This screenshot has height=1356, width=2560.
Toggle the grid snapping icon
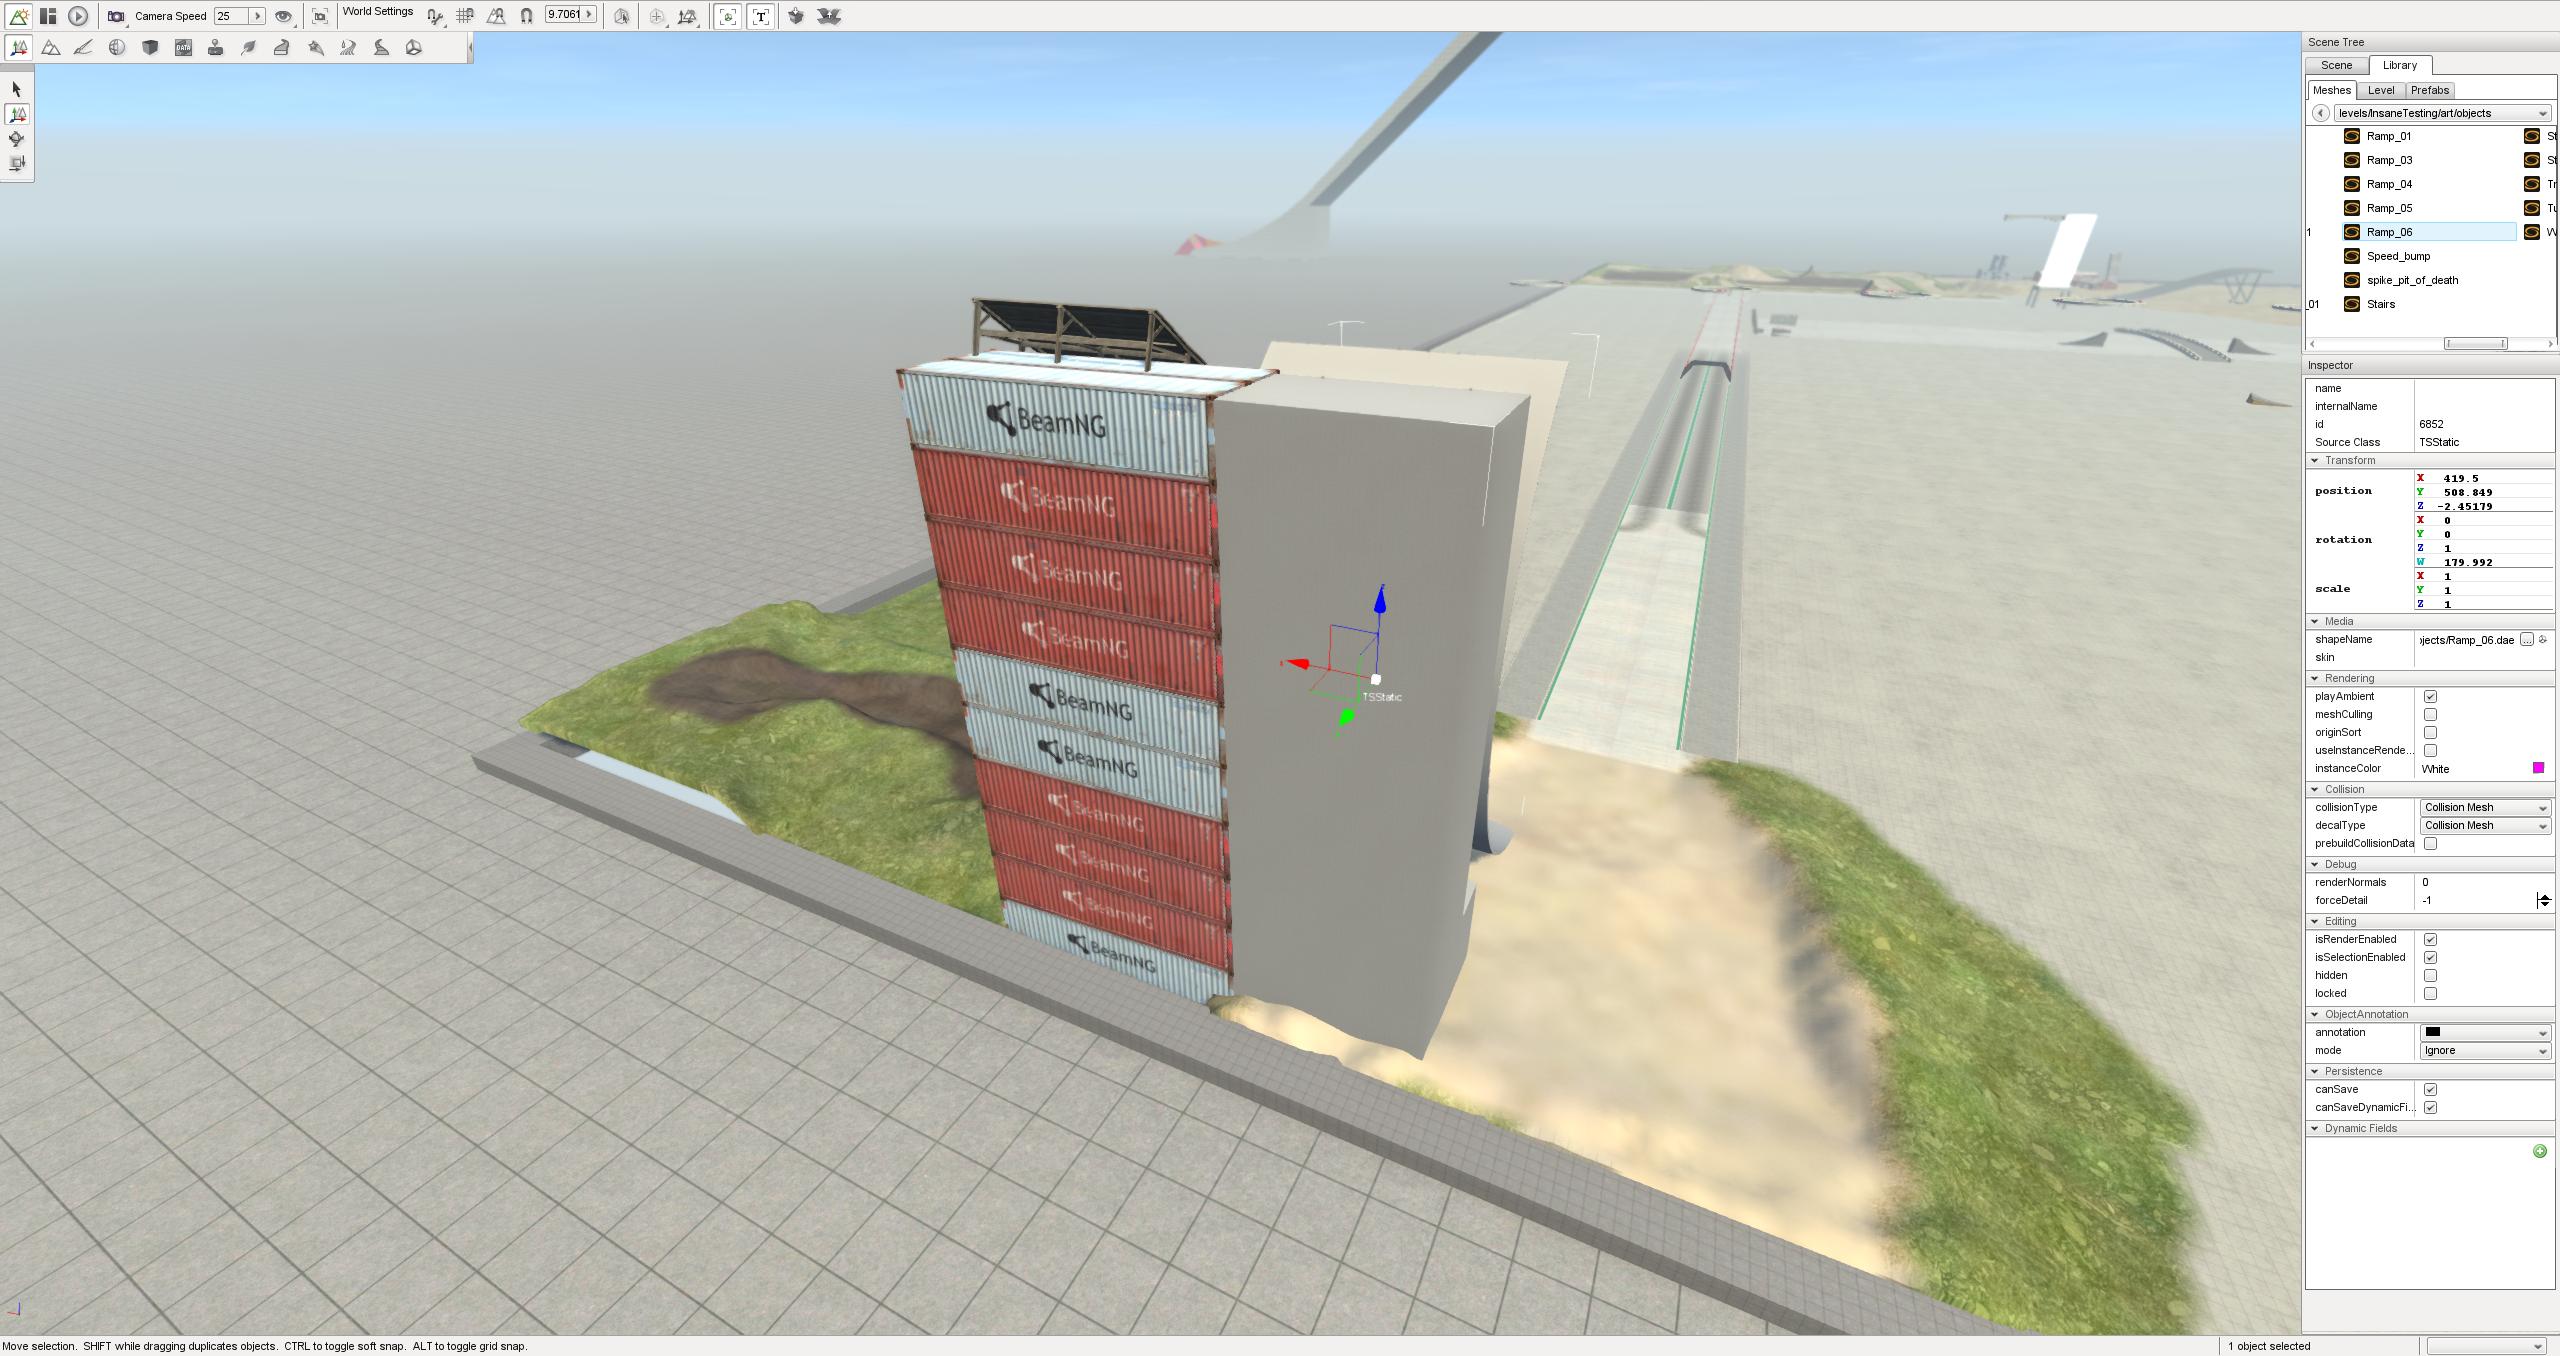tap(465, 16)
